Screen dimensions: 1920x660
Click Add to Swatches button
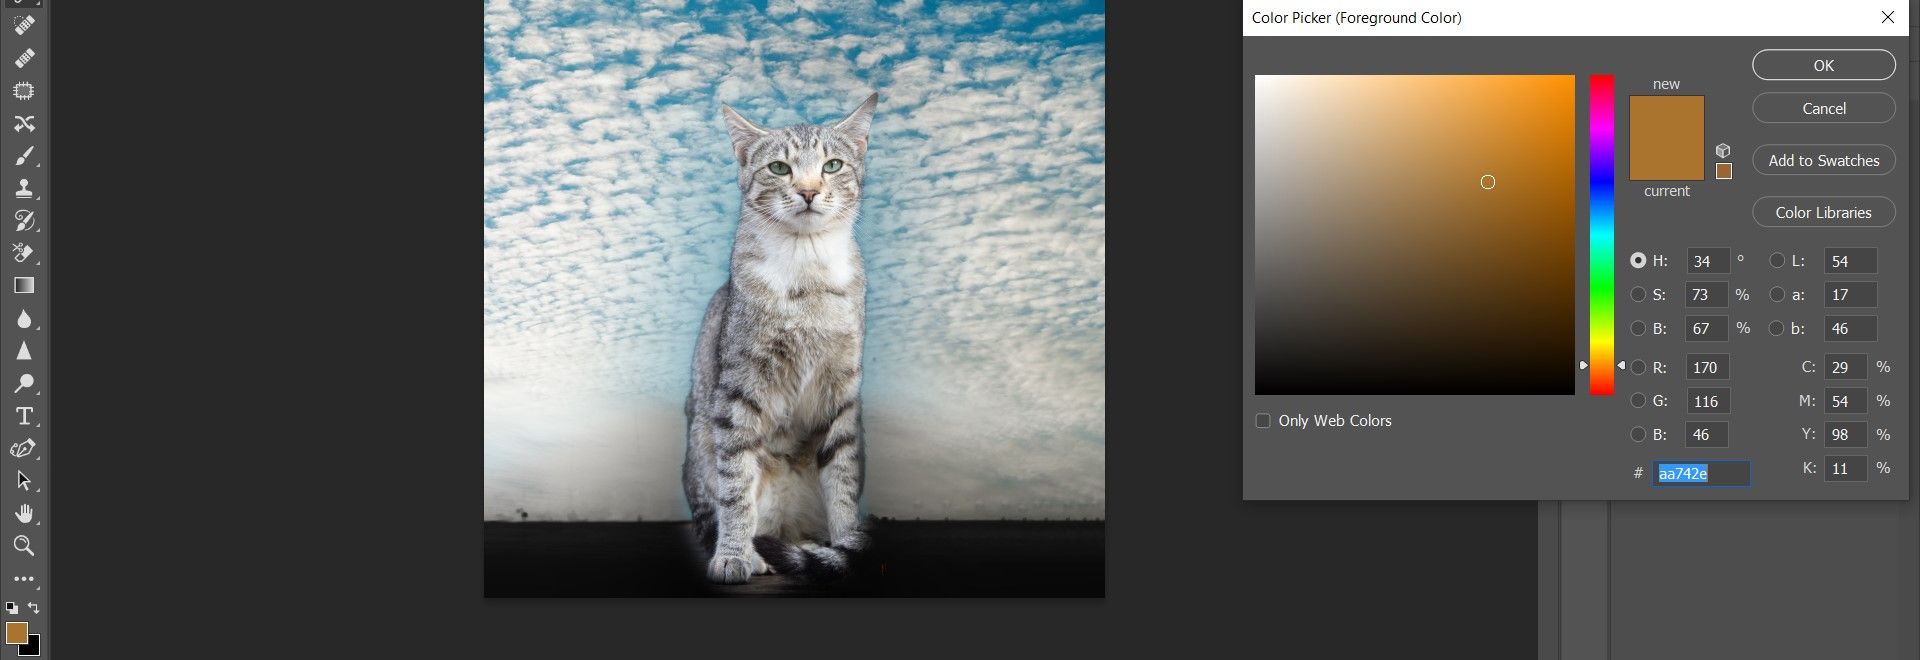point(1824,160)
